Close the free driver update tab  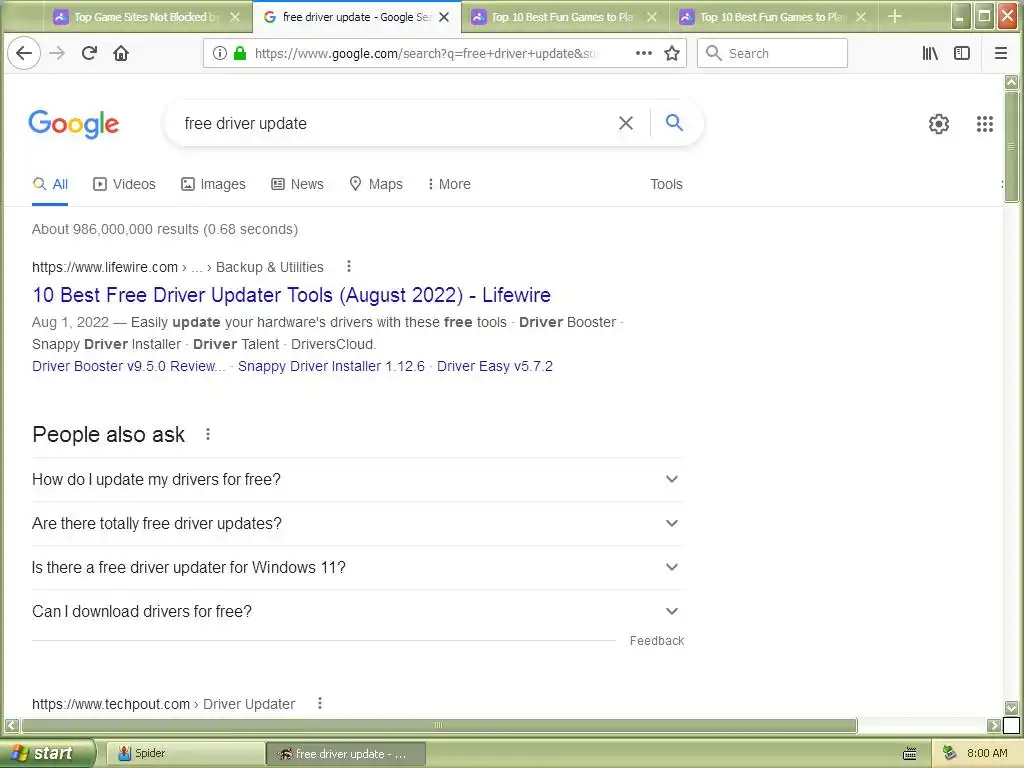pyautogui.click(x=444, y=17)
